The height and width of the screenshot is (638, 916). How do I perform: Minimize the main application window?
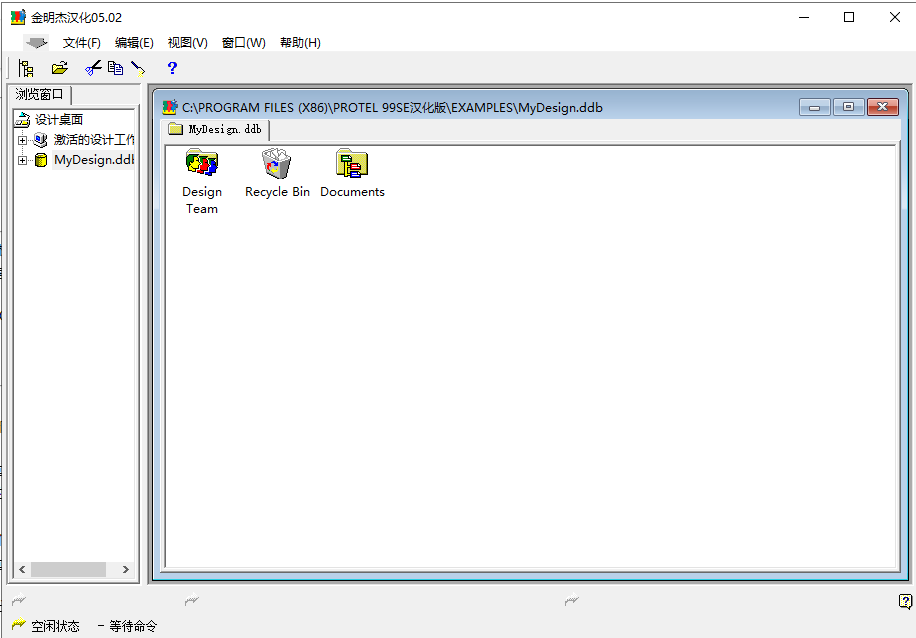tap(804, 18)
